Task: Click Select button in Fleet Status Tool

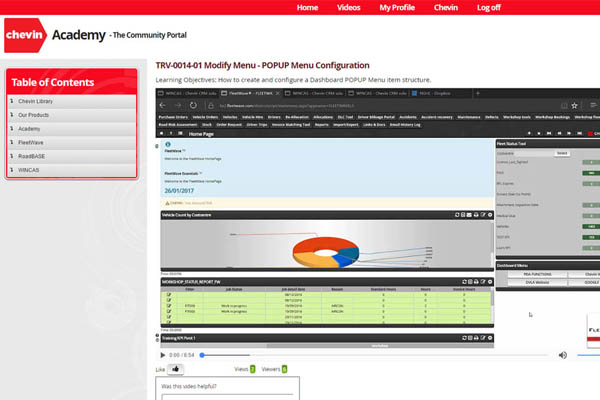Action: click(562, 153)
